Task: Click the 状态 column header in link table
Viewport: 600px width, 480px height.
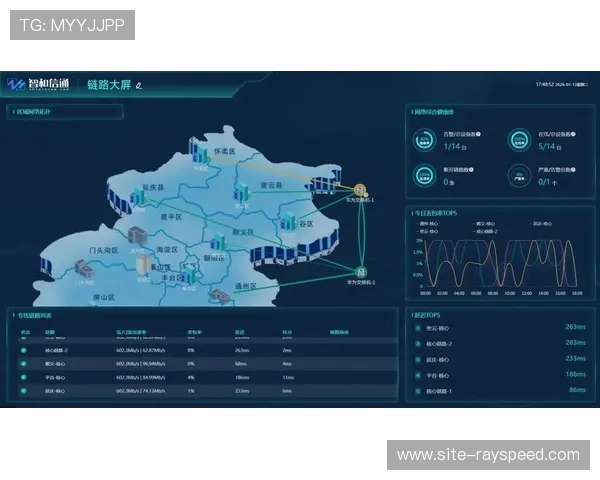Action: (25, 332)
